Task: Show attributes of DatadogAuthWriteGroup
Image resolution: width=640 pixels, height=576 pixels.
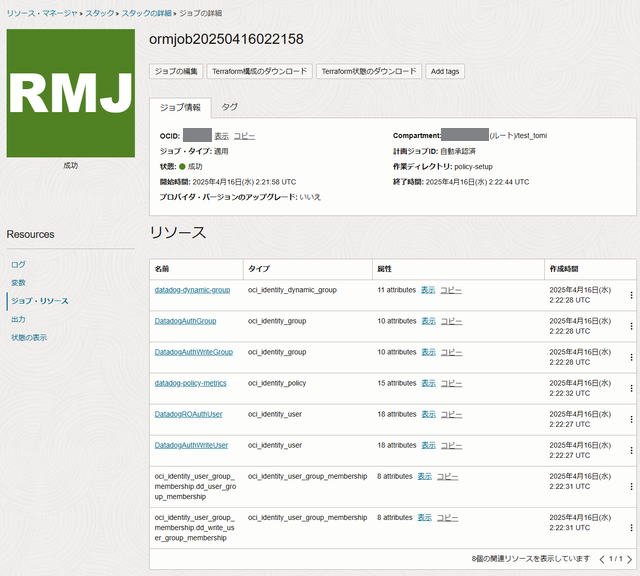Action: tap(429, 352)
